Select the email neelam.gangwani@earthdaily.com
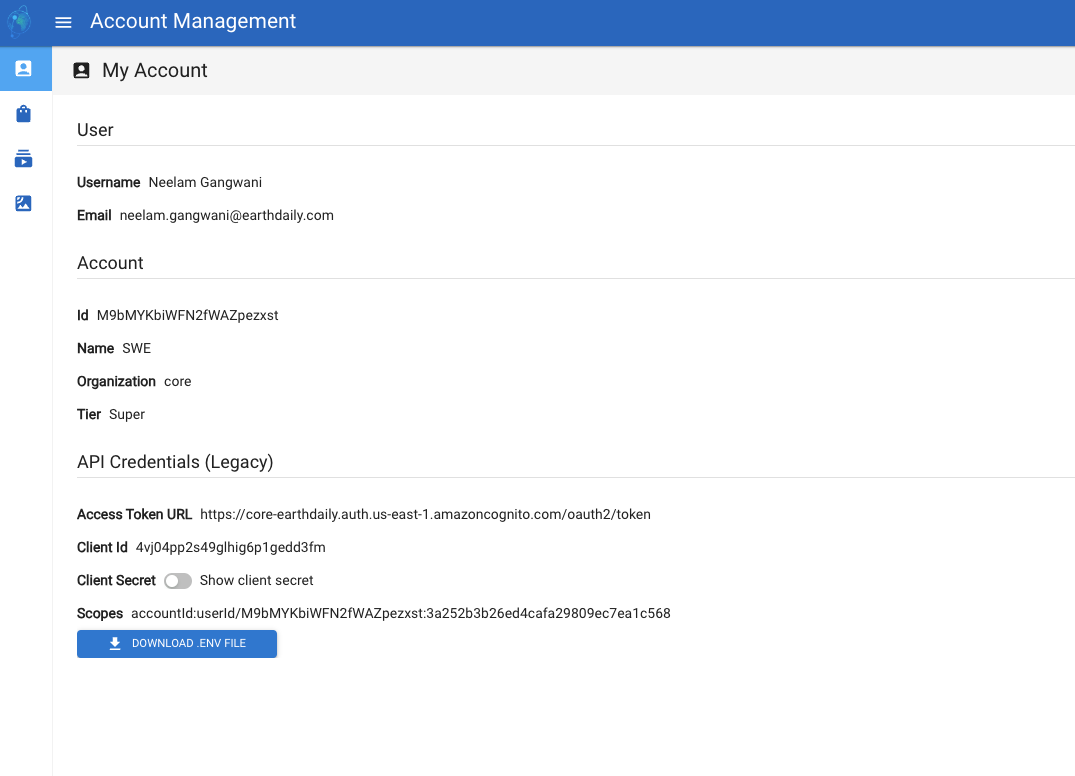The image size is (1075, 776). [x=227, y=215]
